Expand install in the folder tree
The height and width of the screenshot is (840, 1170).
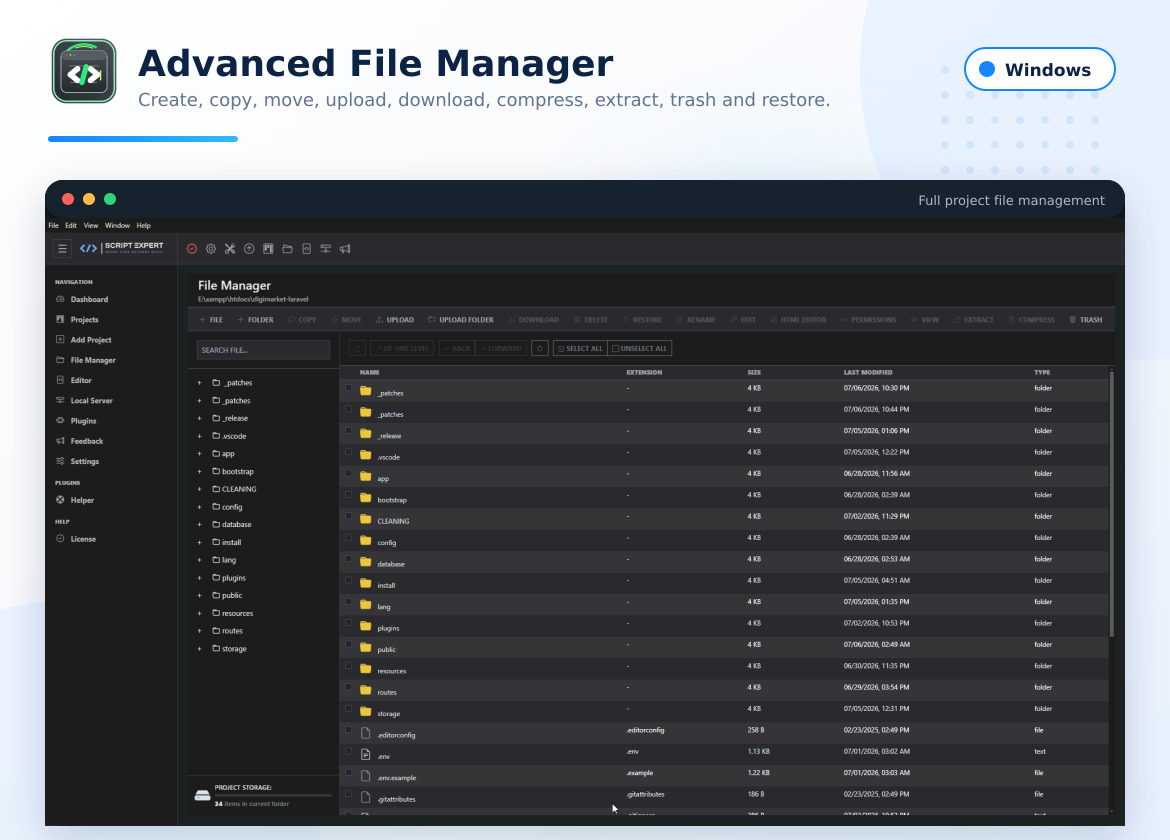[x=199, y=542]
